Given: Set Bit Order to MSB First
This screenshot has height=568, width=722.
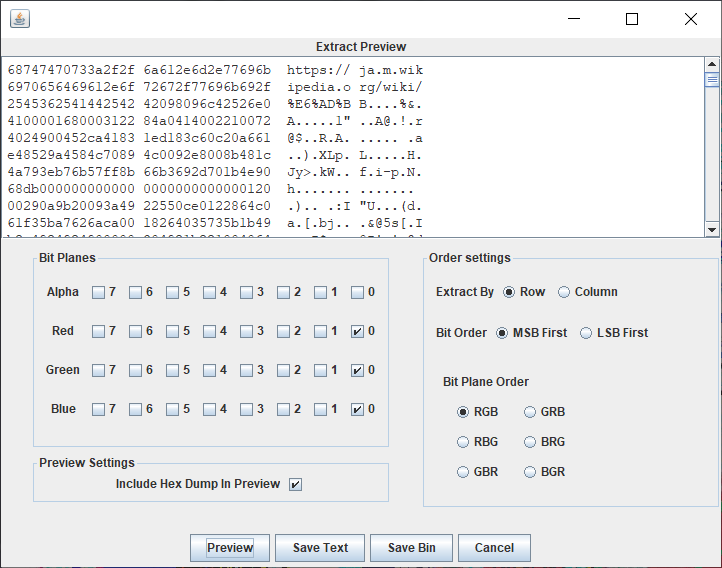Looking at the screenshot, I should [502, 333].
